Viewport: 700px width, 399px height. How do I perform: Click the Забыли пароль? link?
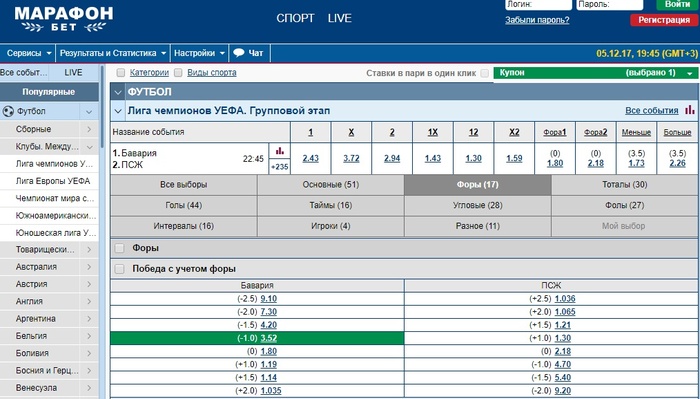537,20
